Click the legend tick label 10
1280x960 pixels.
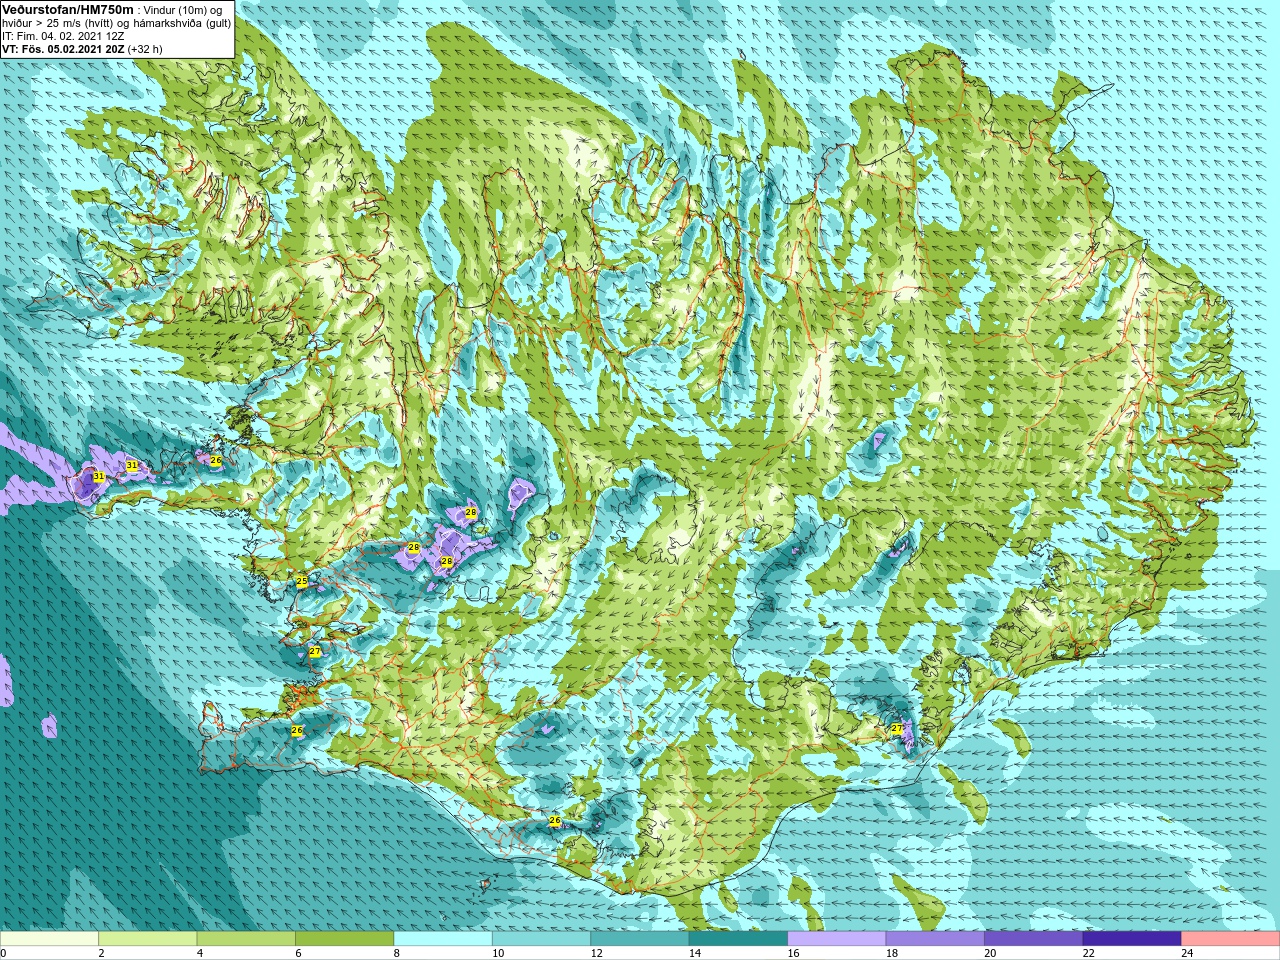[497, 954]
